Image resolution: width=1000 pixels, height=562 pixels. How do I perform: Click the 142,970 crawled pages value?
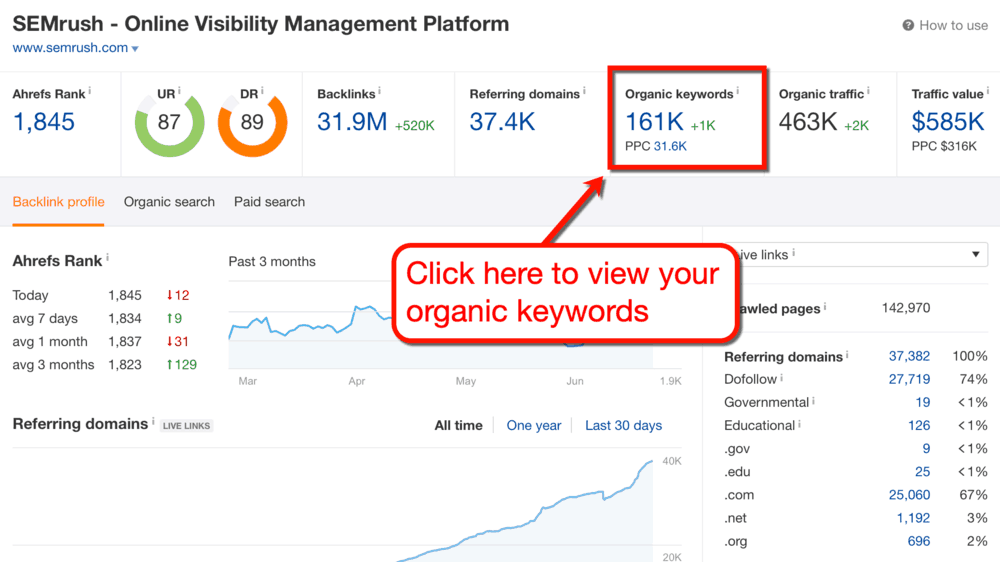click(x=906, y=308)
